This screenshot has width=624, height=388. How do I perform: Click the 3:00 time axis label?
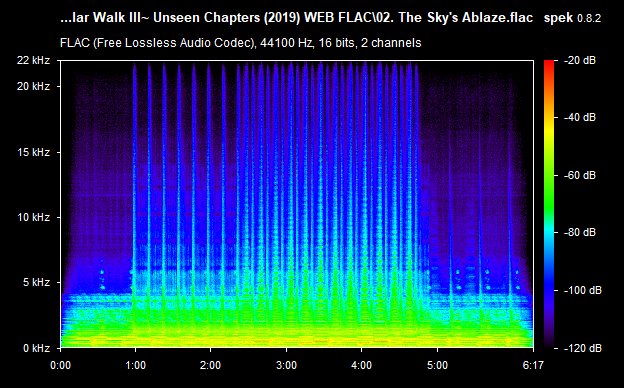(287, 365)
